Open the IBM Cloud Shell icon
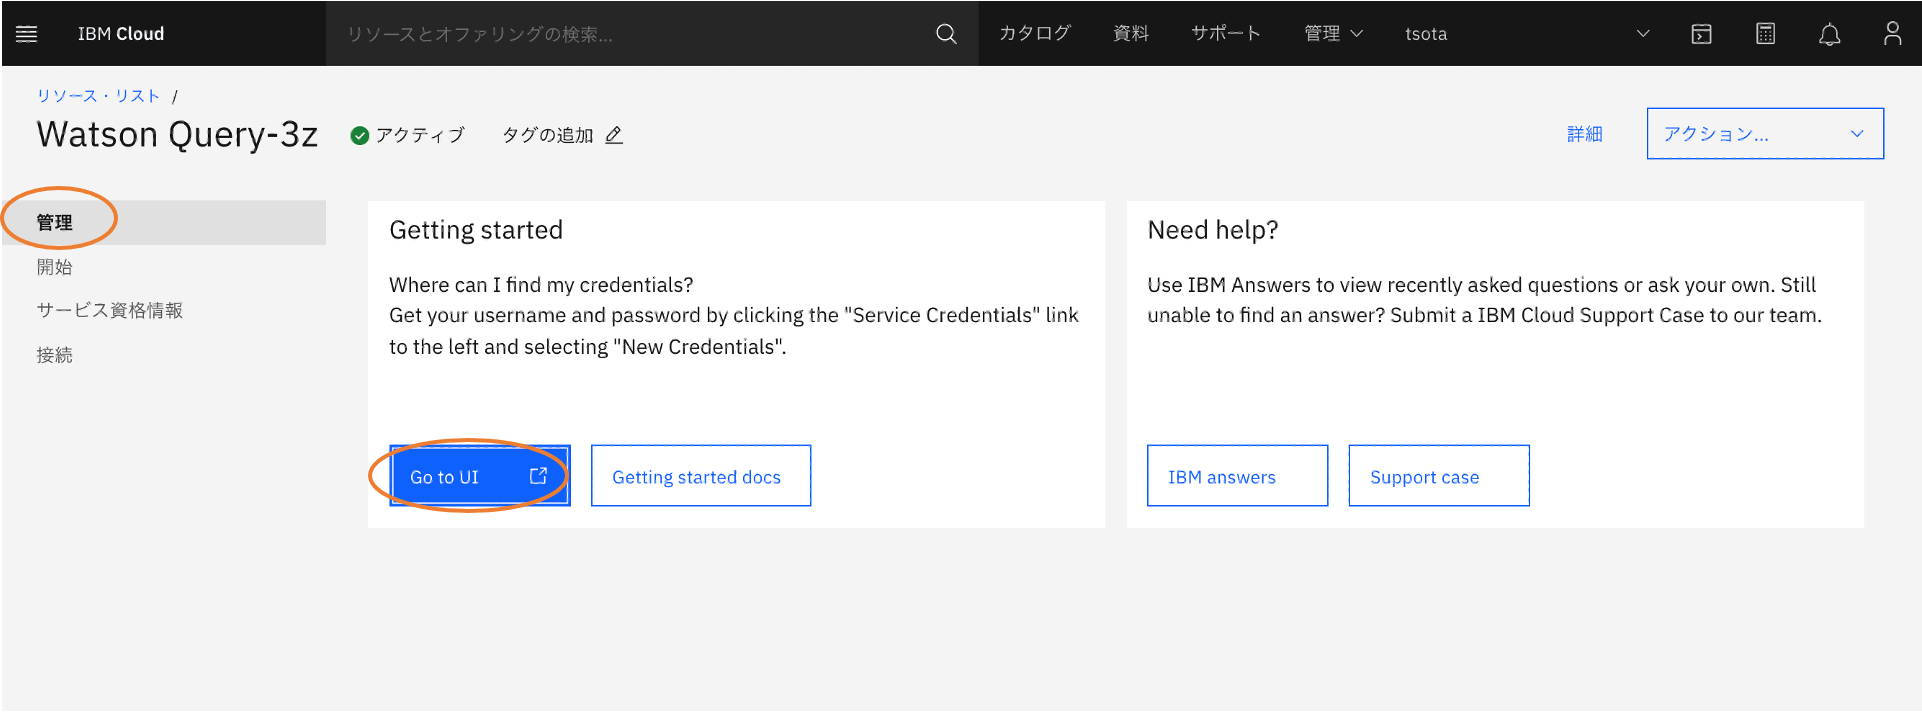 1701,34
